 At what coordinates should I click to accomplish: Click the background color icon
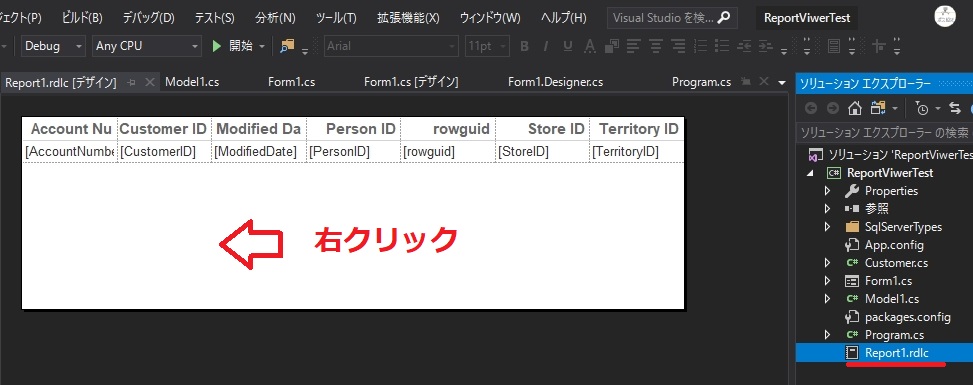coord(612,46)
